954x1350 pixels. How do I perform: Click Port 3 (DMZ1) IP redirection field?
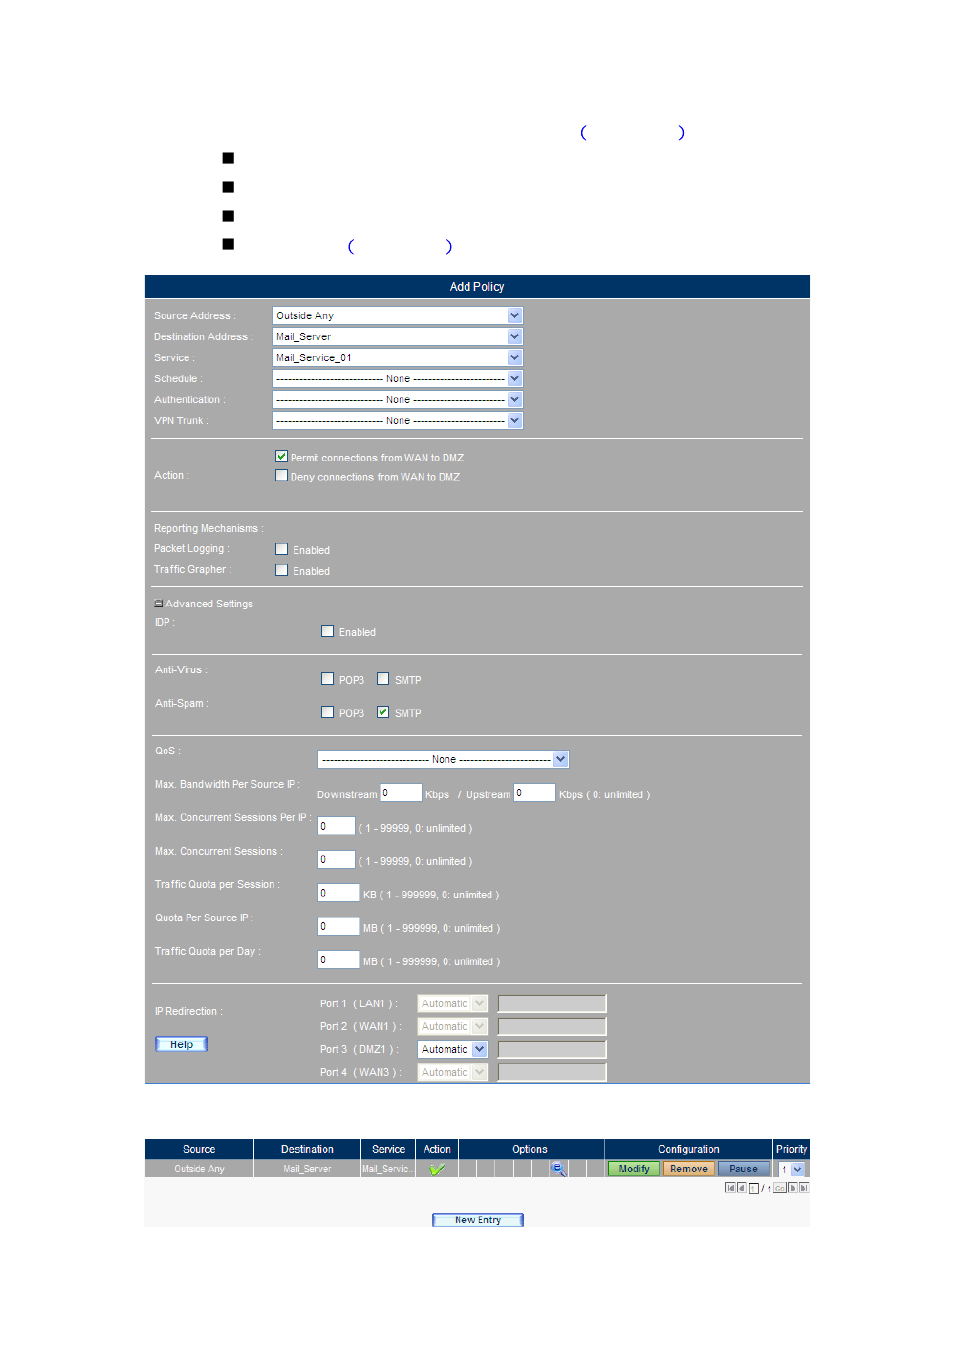click(552, 1050)
